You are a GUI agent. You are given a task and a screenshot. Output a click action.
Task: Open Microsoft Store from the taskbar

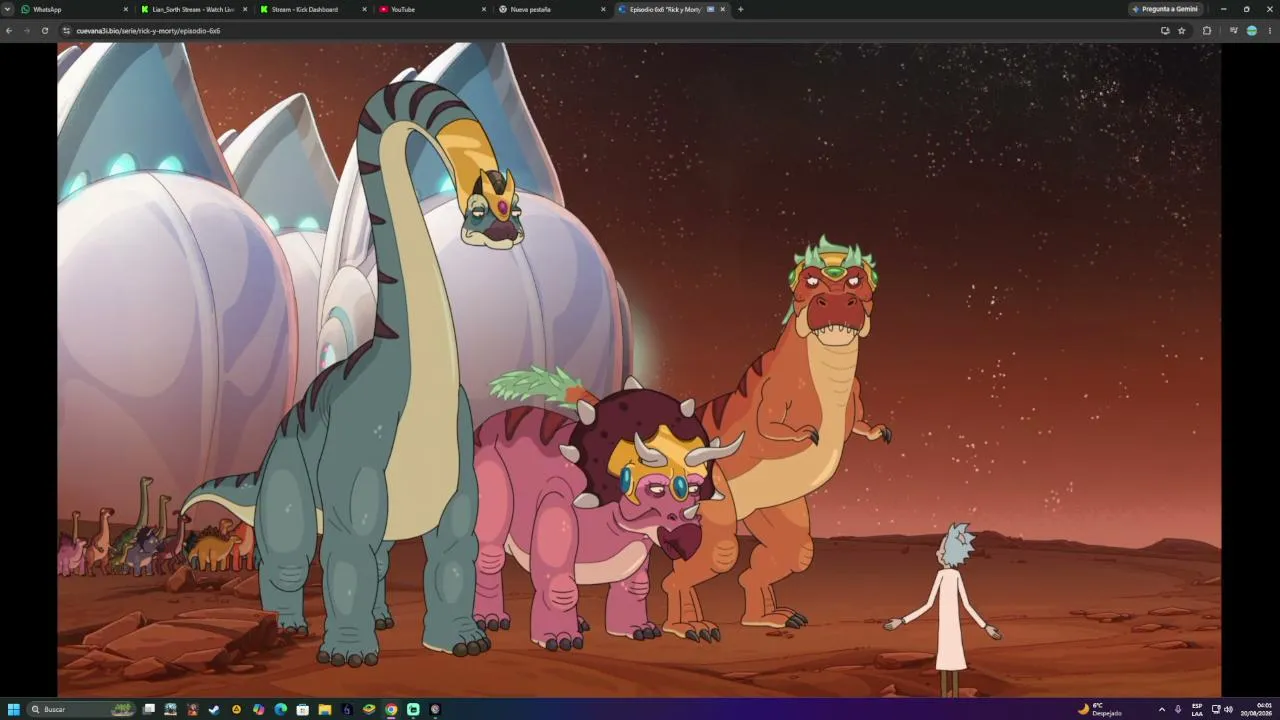pyautogui.click(x=303, y=709)
